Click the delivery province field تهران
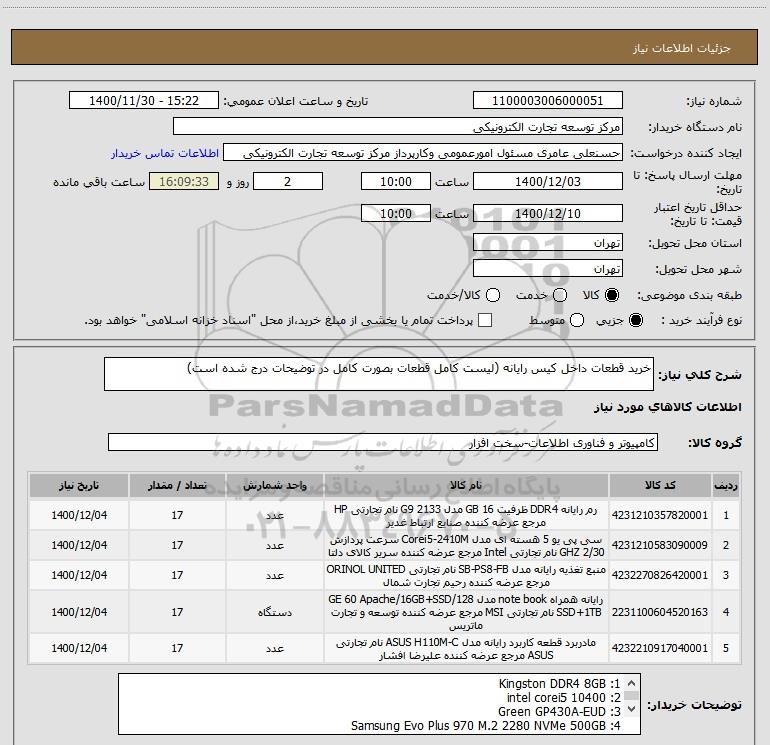770x745 pixels. (x=548, y=243)
